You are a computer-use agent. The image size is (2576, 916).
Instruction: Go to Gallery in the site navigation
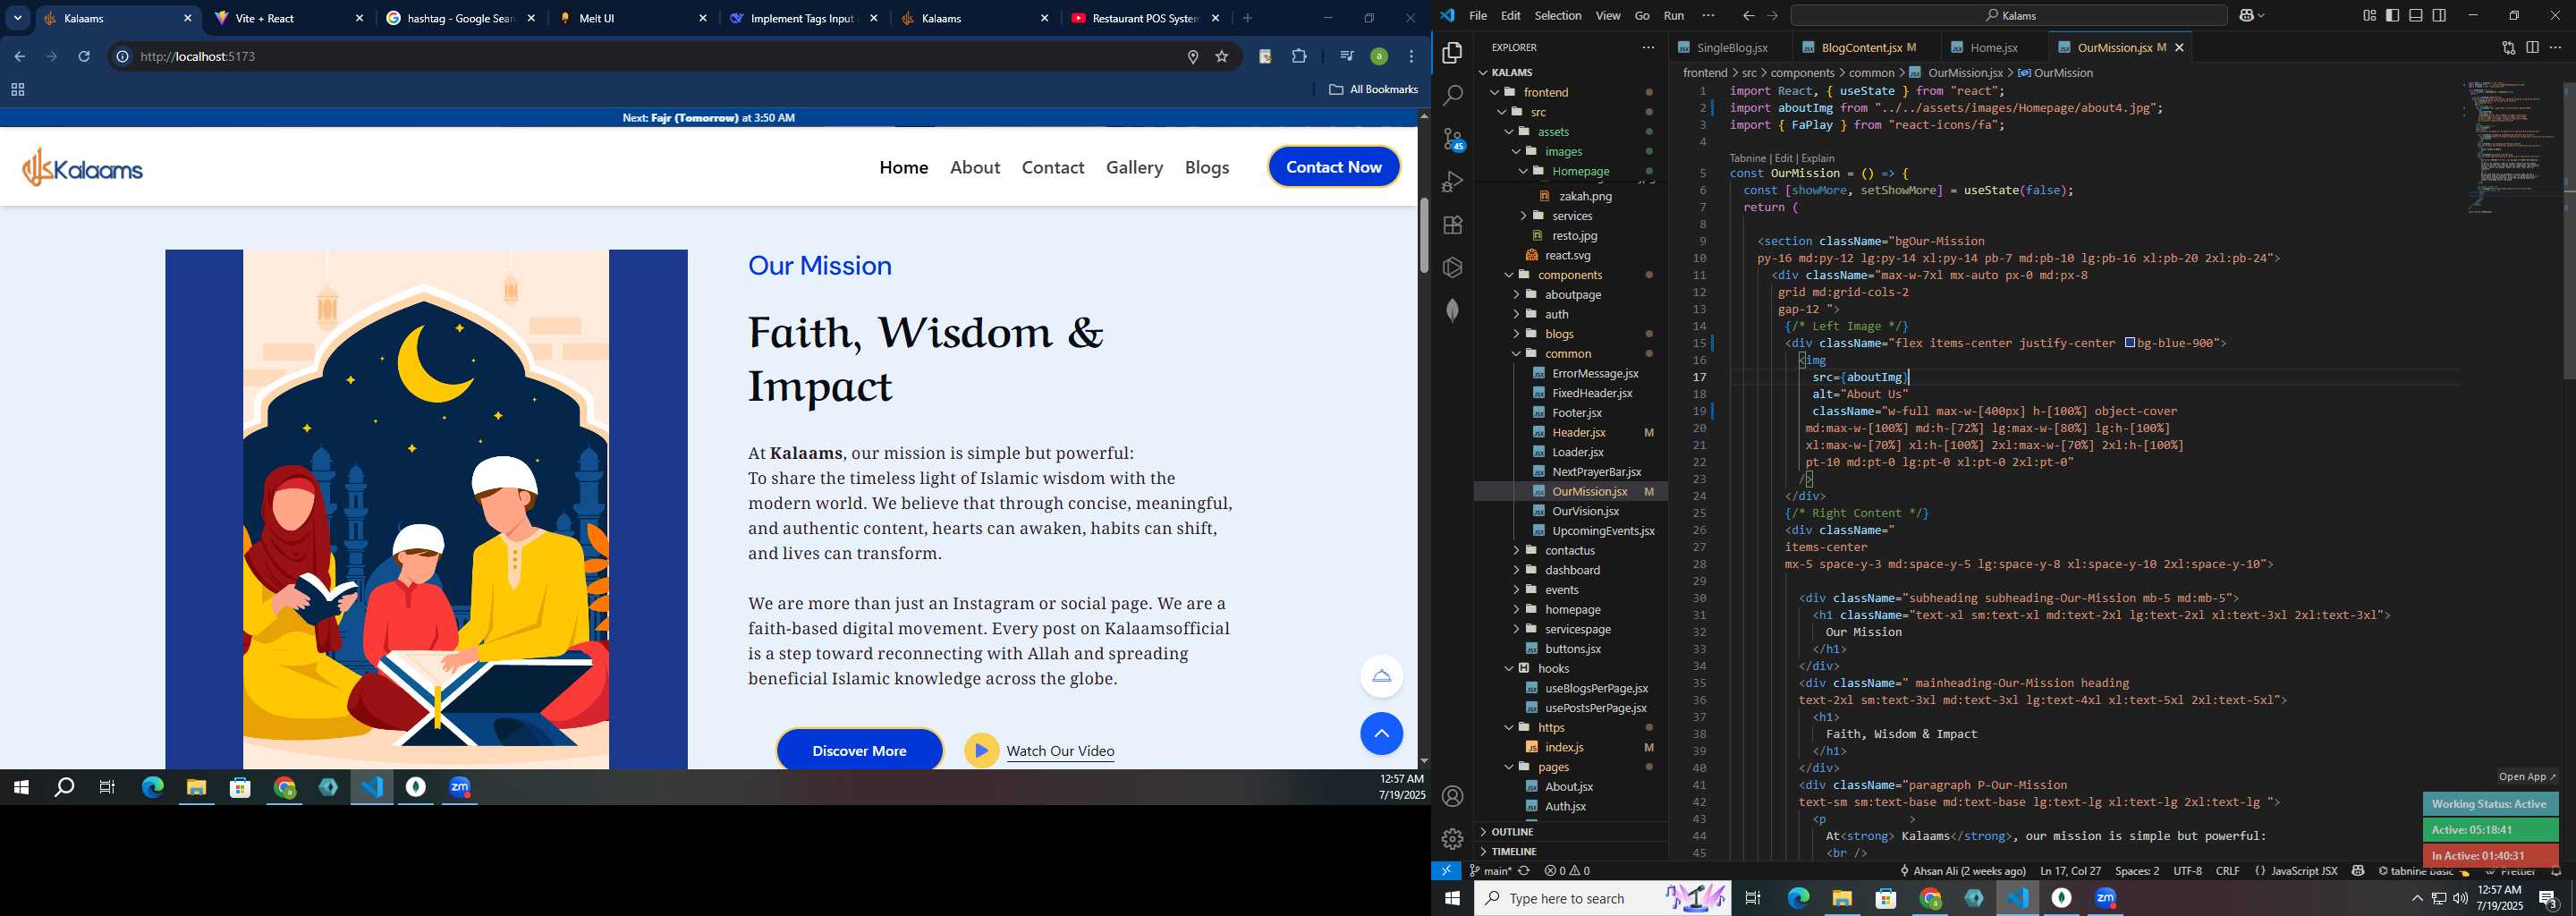(x=1134, y=167)
